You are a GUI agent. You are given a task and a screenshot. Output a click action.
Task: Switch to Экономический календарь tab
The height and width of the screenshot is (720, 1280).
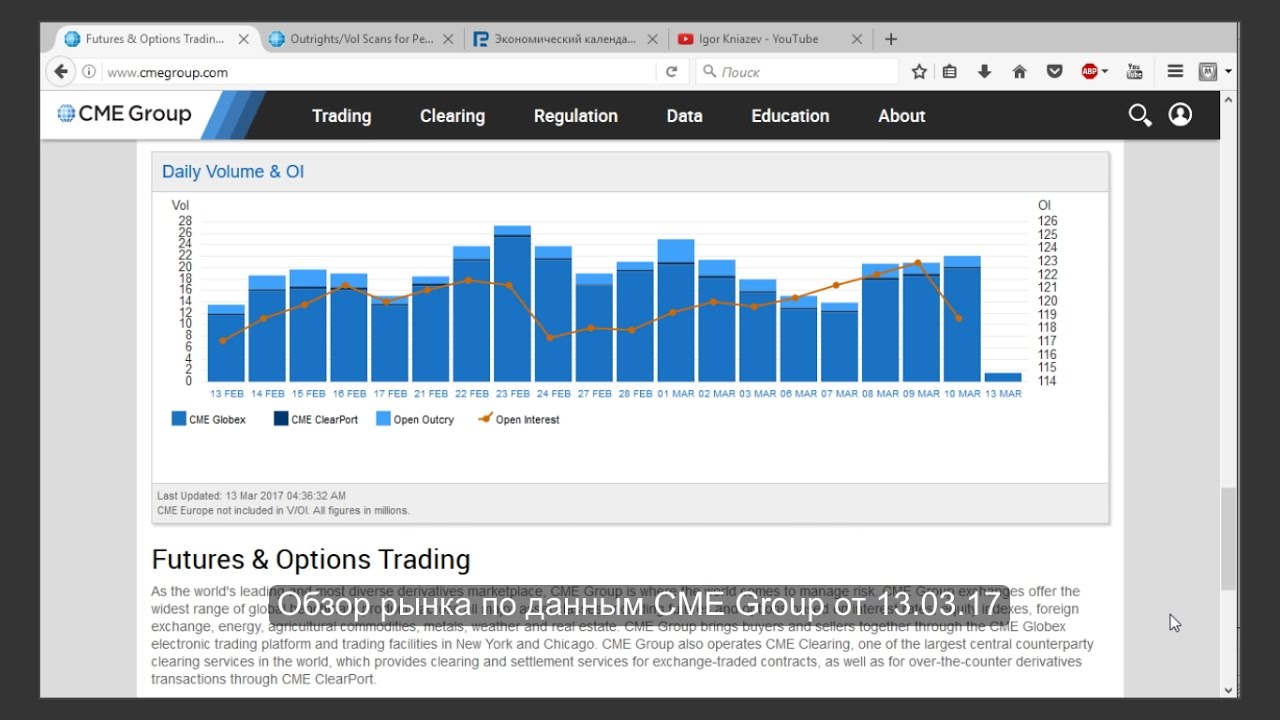tap(565, 39)
